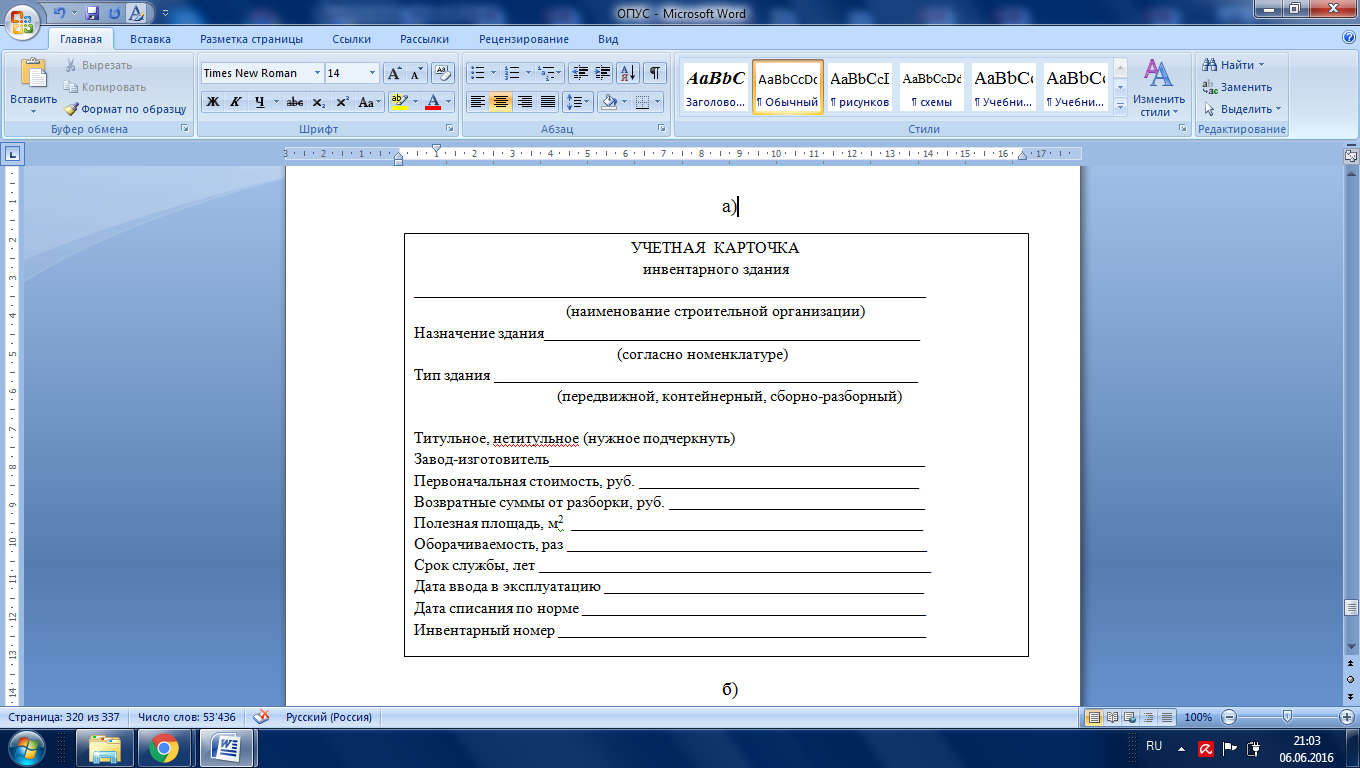Shrink the font size
The width and height of the screenshot is (1360, 768).
tap(416, 73)
